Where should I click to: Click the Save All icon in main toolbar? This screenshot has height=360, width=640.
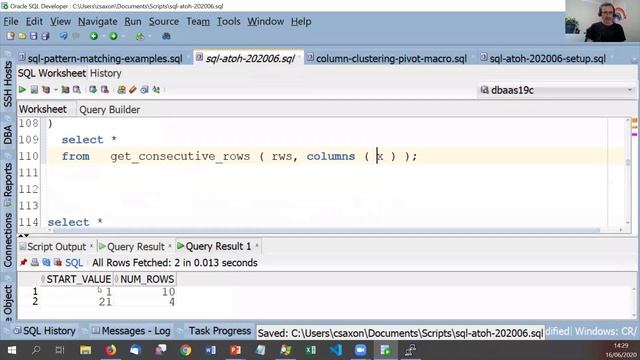point(45,36)
